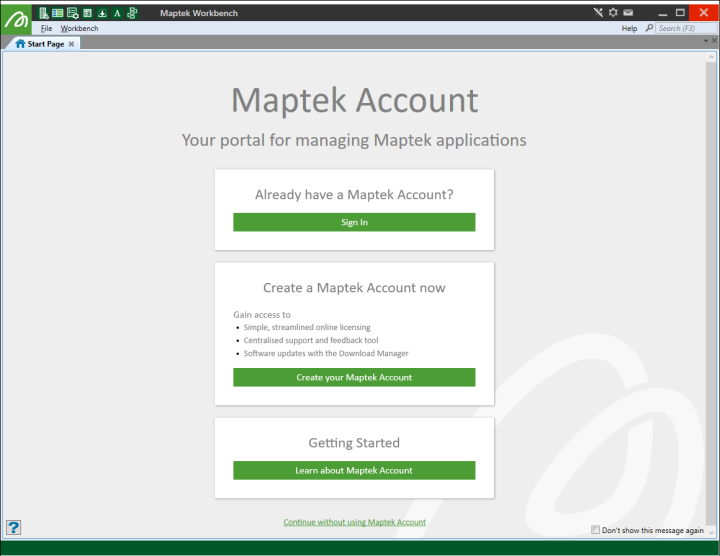
Task: Click the envelope mail icon in the title bar
Action: coord(628,12)
